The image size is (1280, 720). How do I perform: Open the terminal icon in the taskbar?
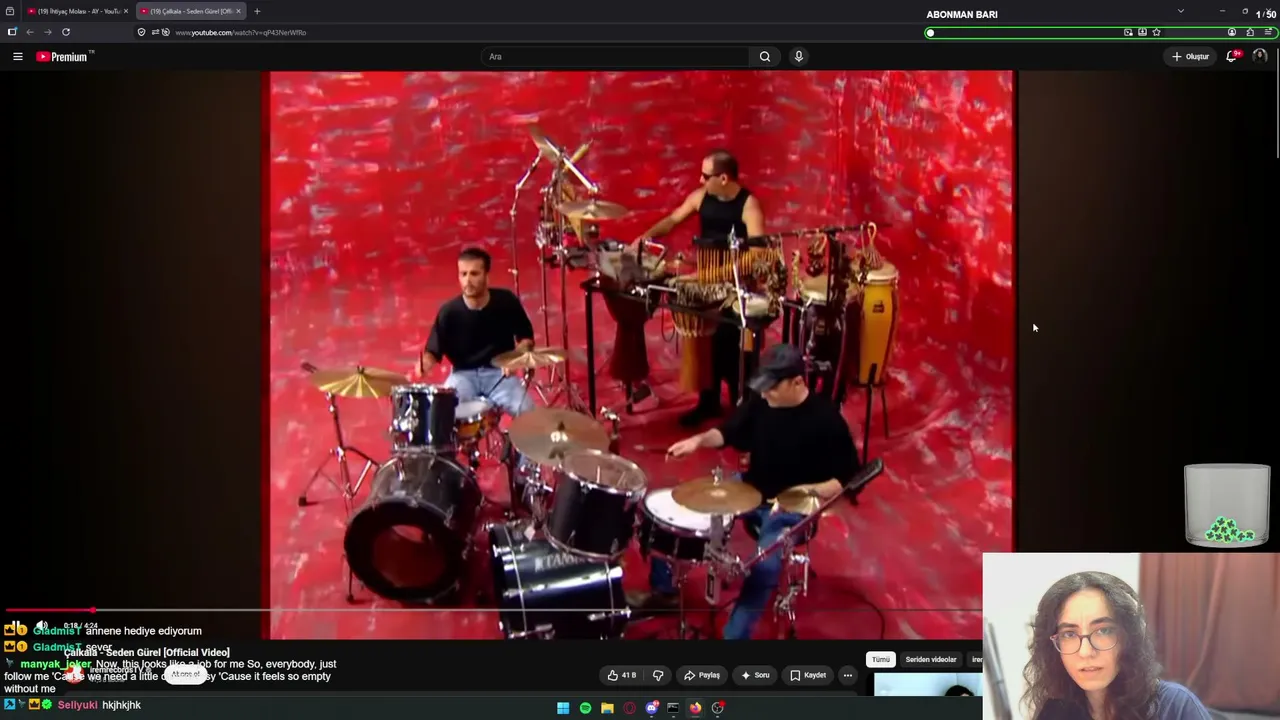tap(673, 708)
